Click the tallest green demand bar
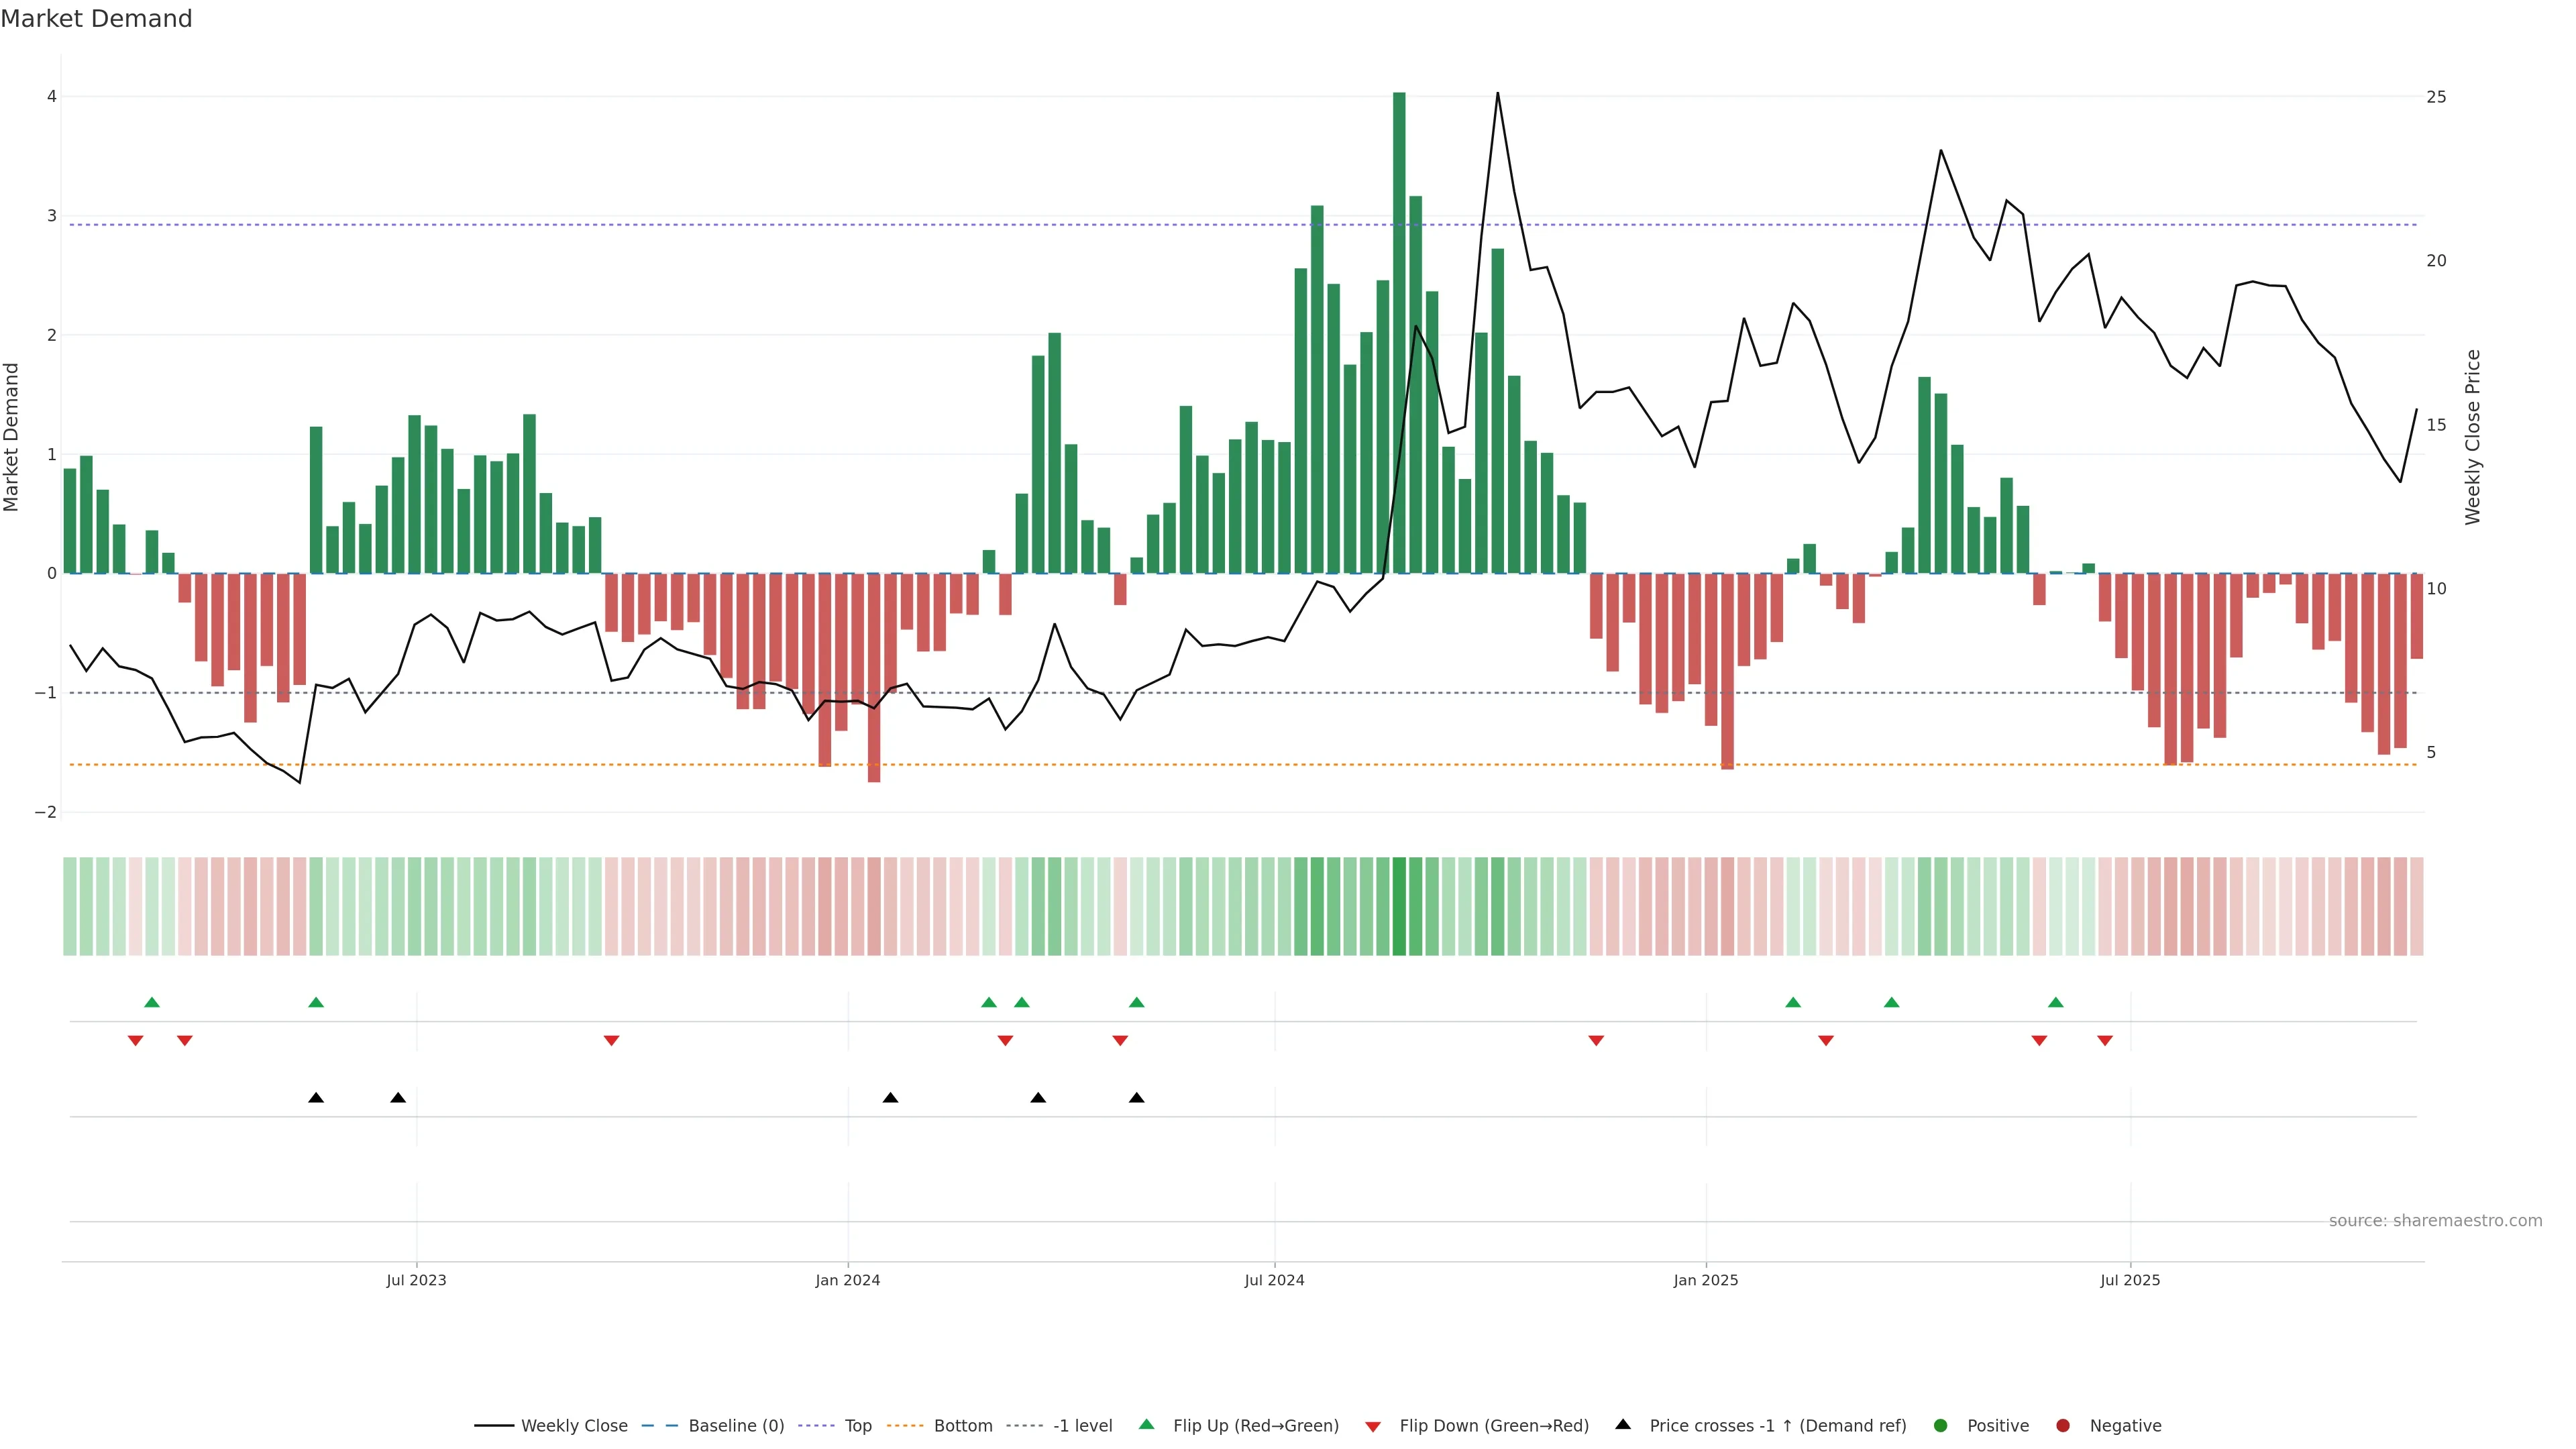 [x=1399, y=330]
